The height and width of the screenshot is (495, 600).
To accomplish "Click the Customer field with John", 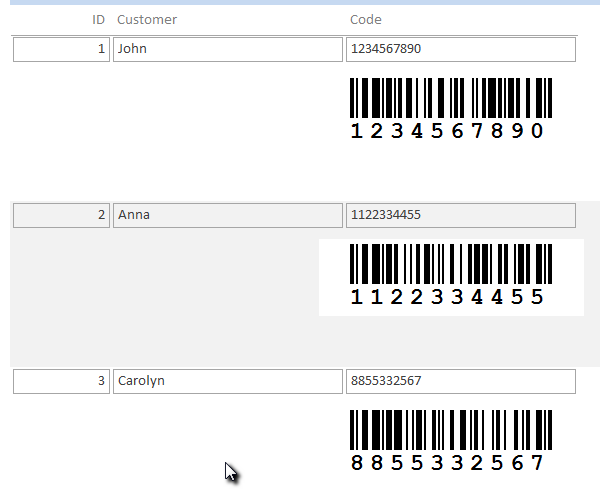I will (x=228, y=49).
